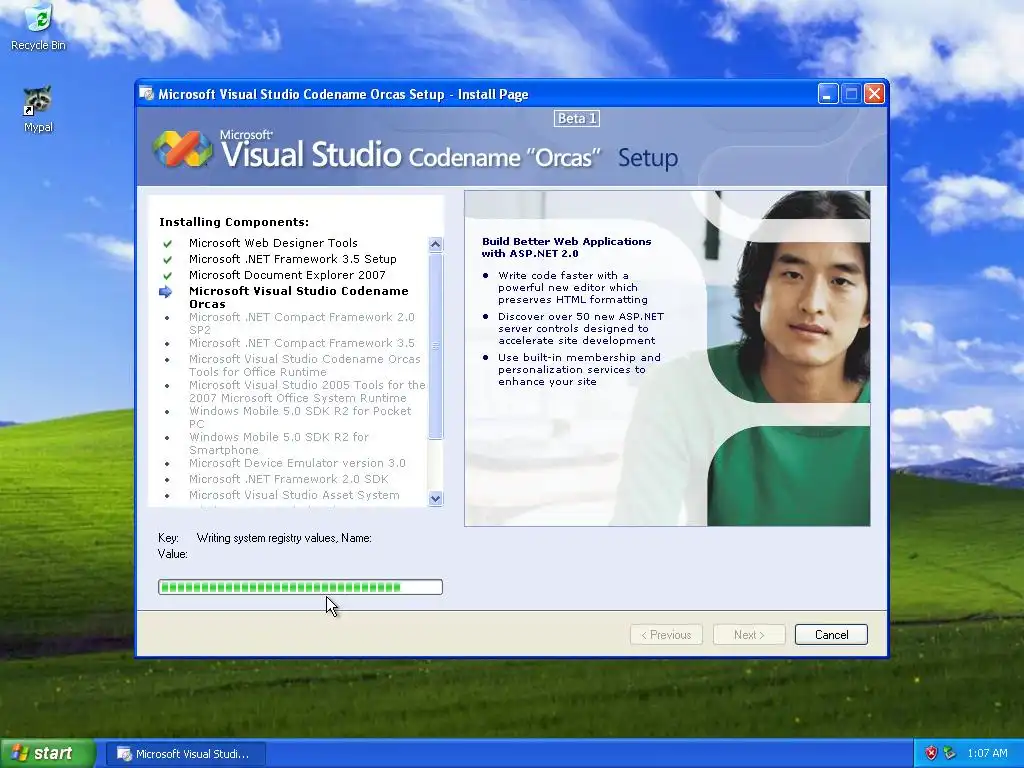1024x768 pixels.
Task: Minimize the Orcas Setup window
Action: 828,94
